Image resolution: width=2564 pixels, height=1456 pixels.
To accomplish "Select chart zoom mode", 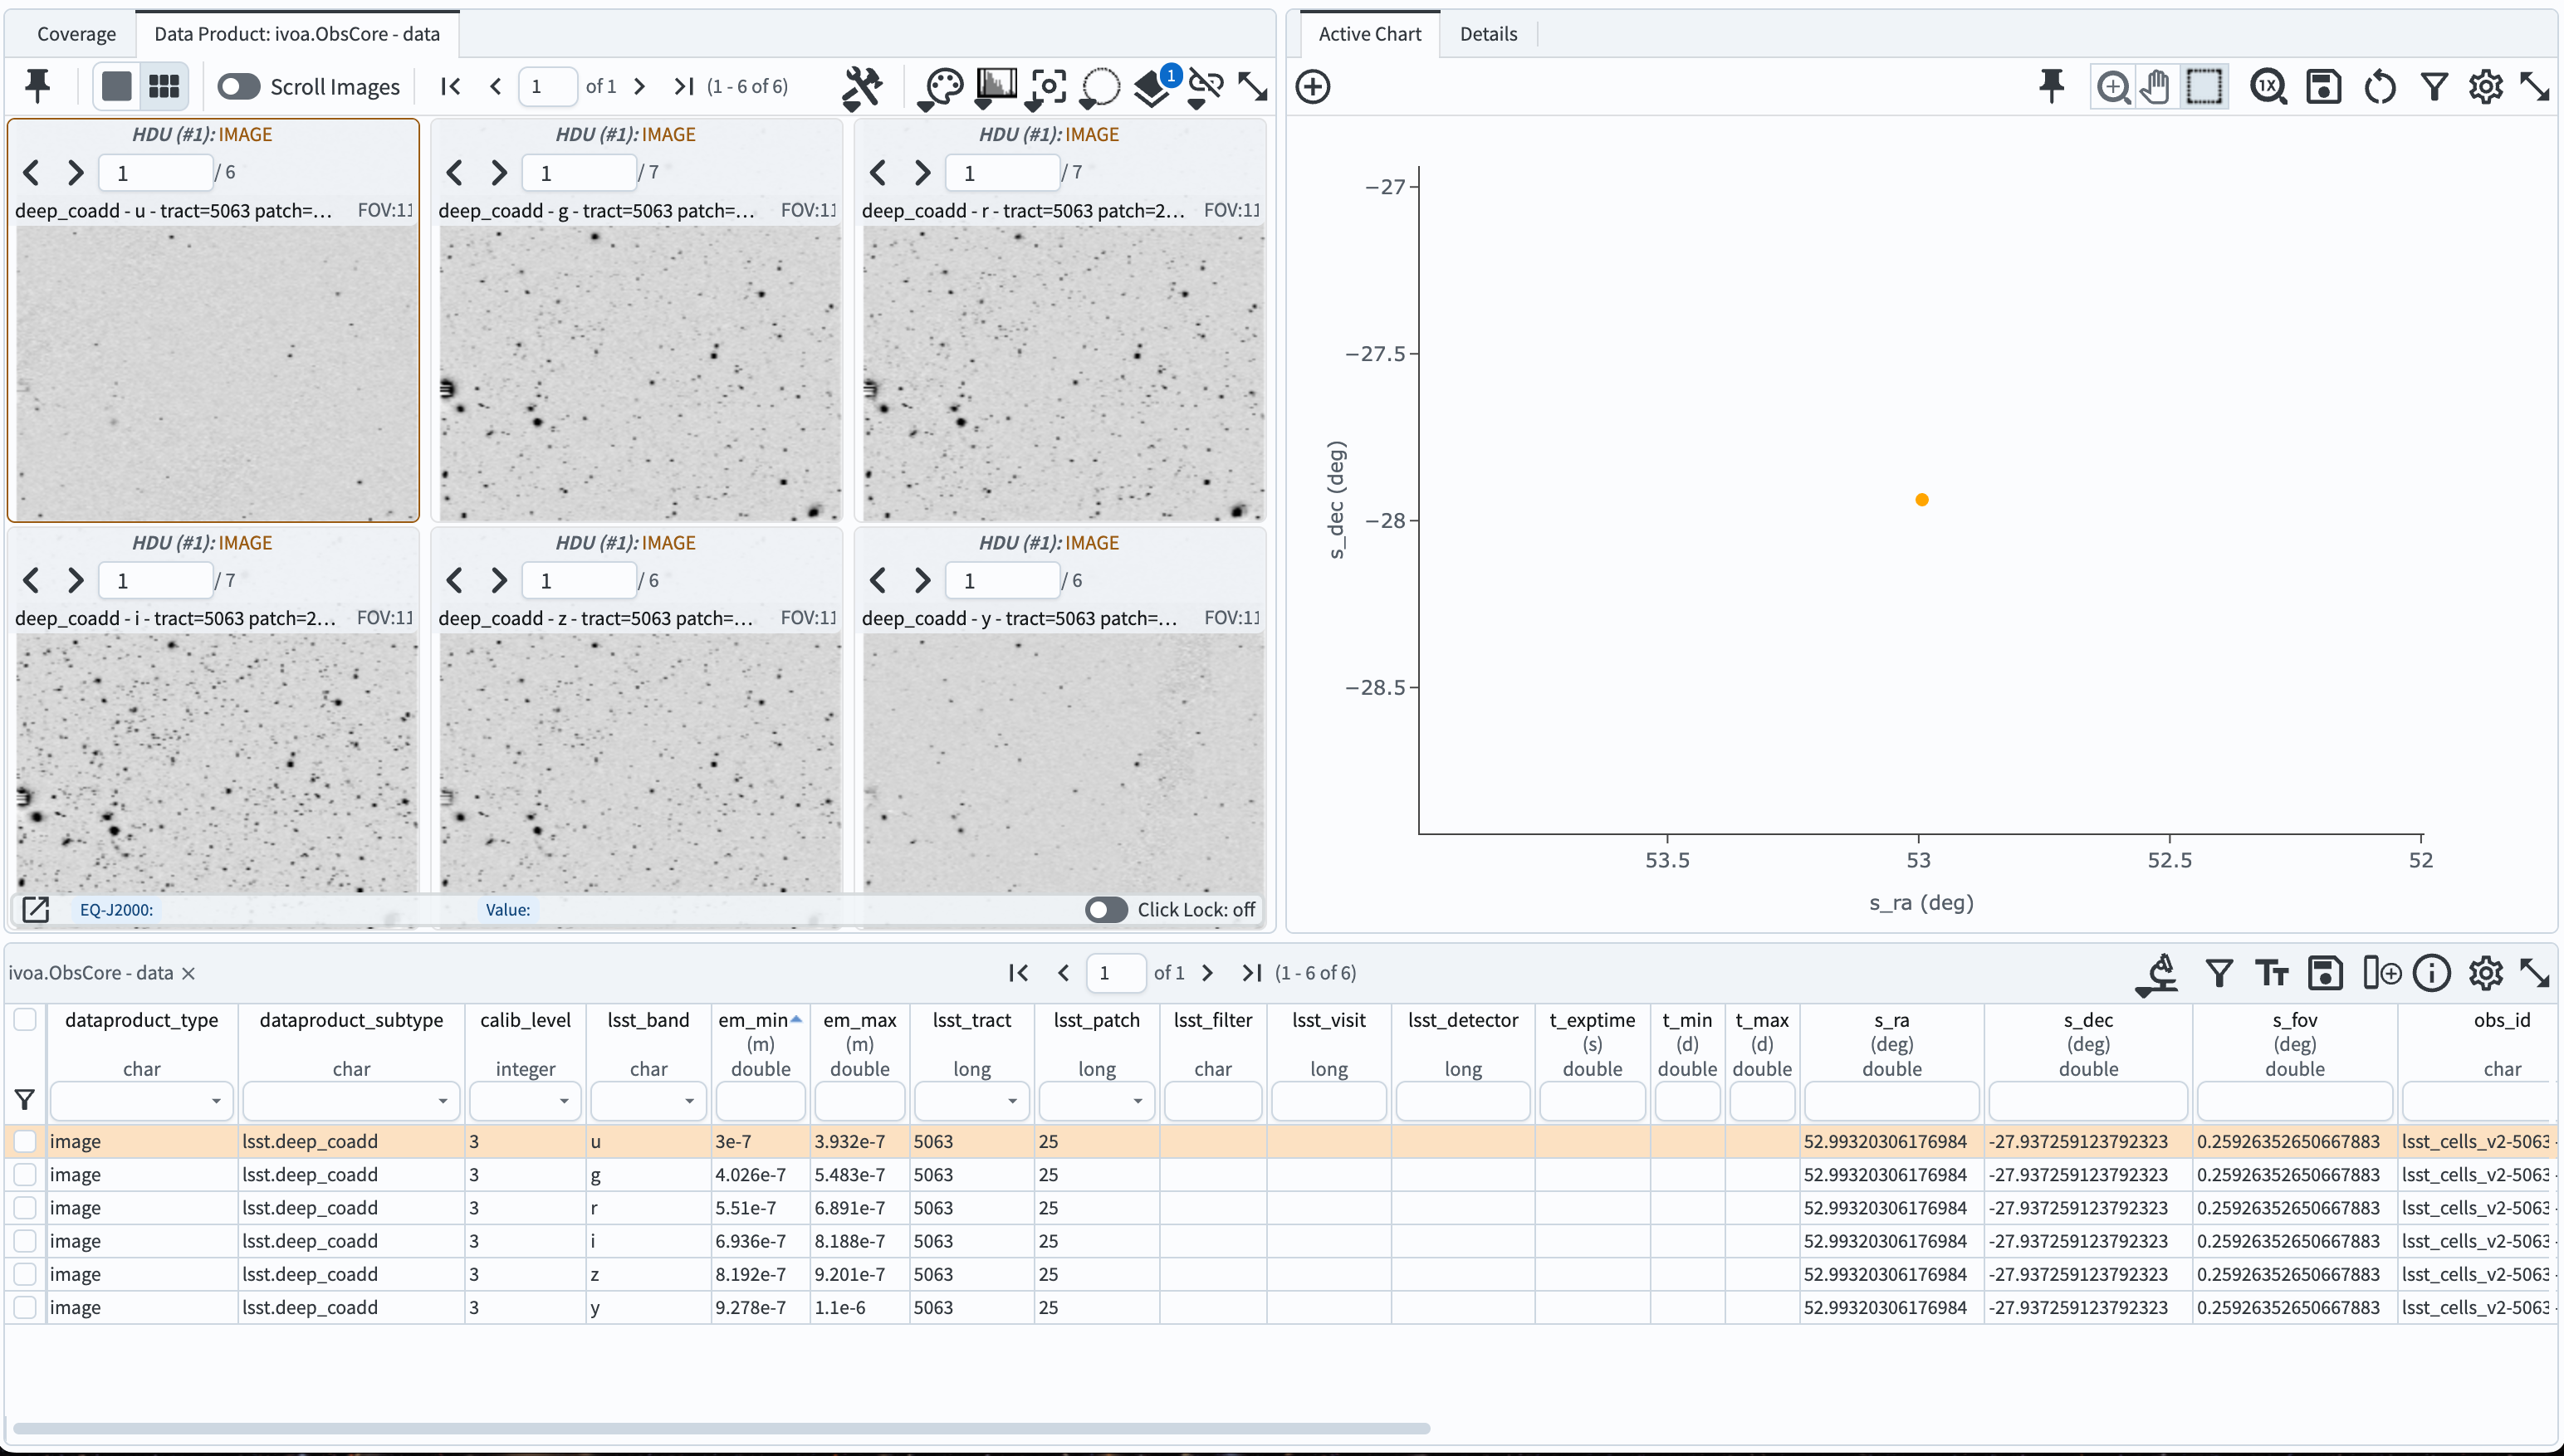I will [x=2113, y=87].
